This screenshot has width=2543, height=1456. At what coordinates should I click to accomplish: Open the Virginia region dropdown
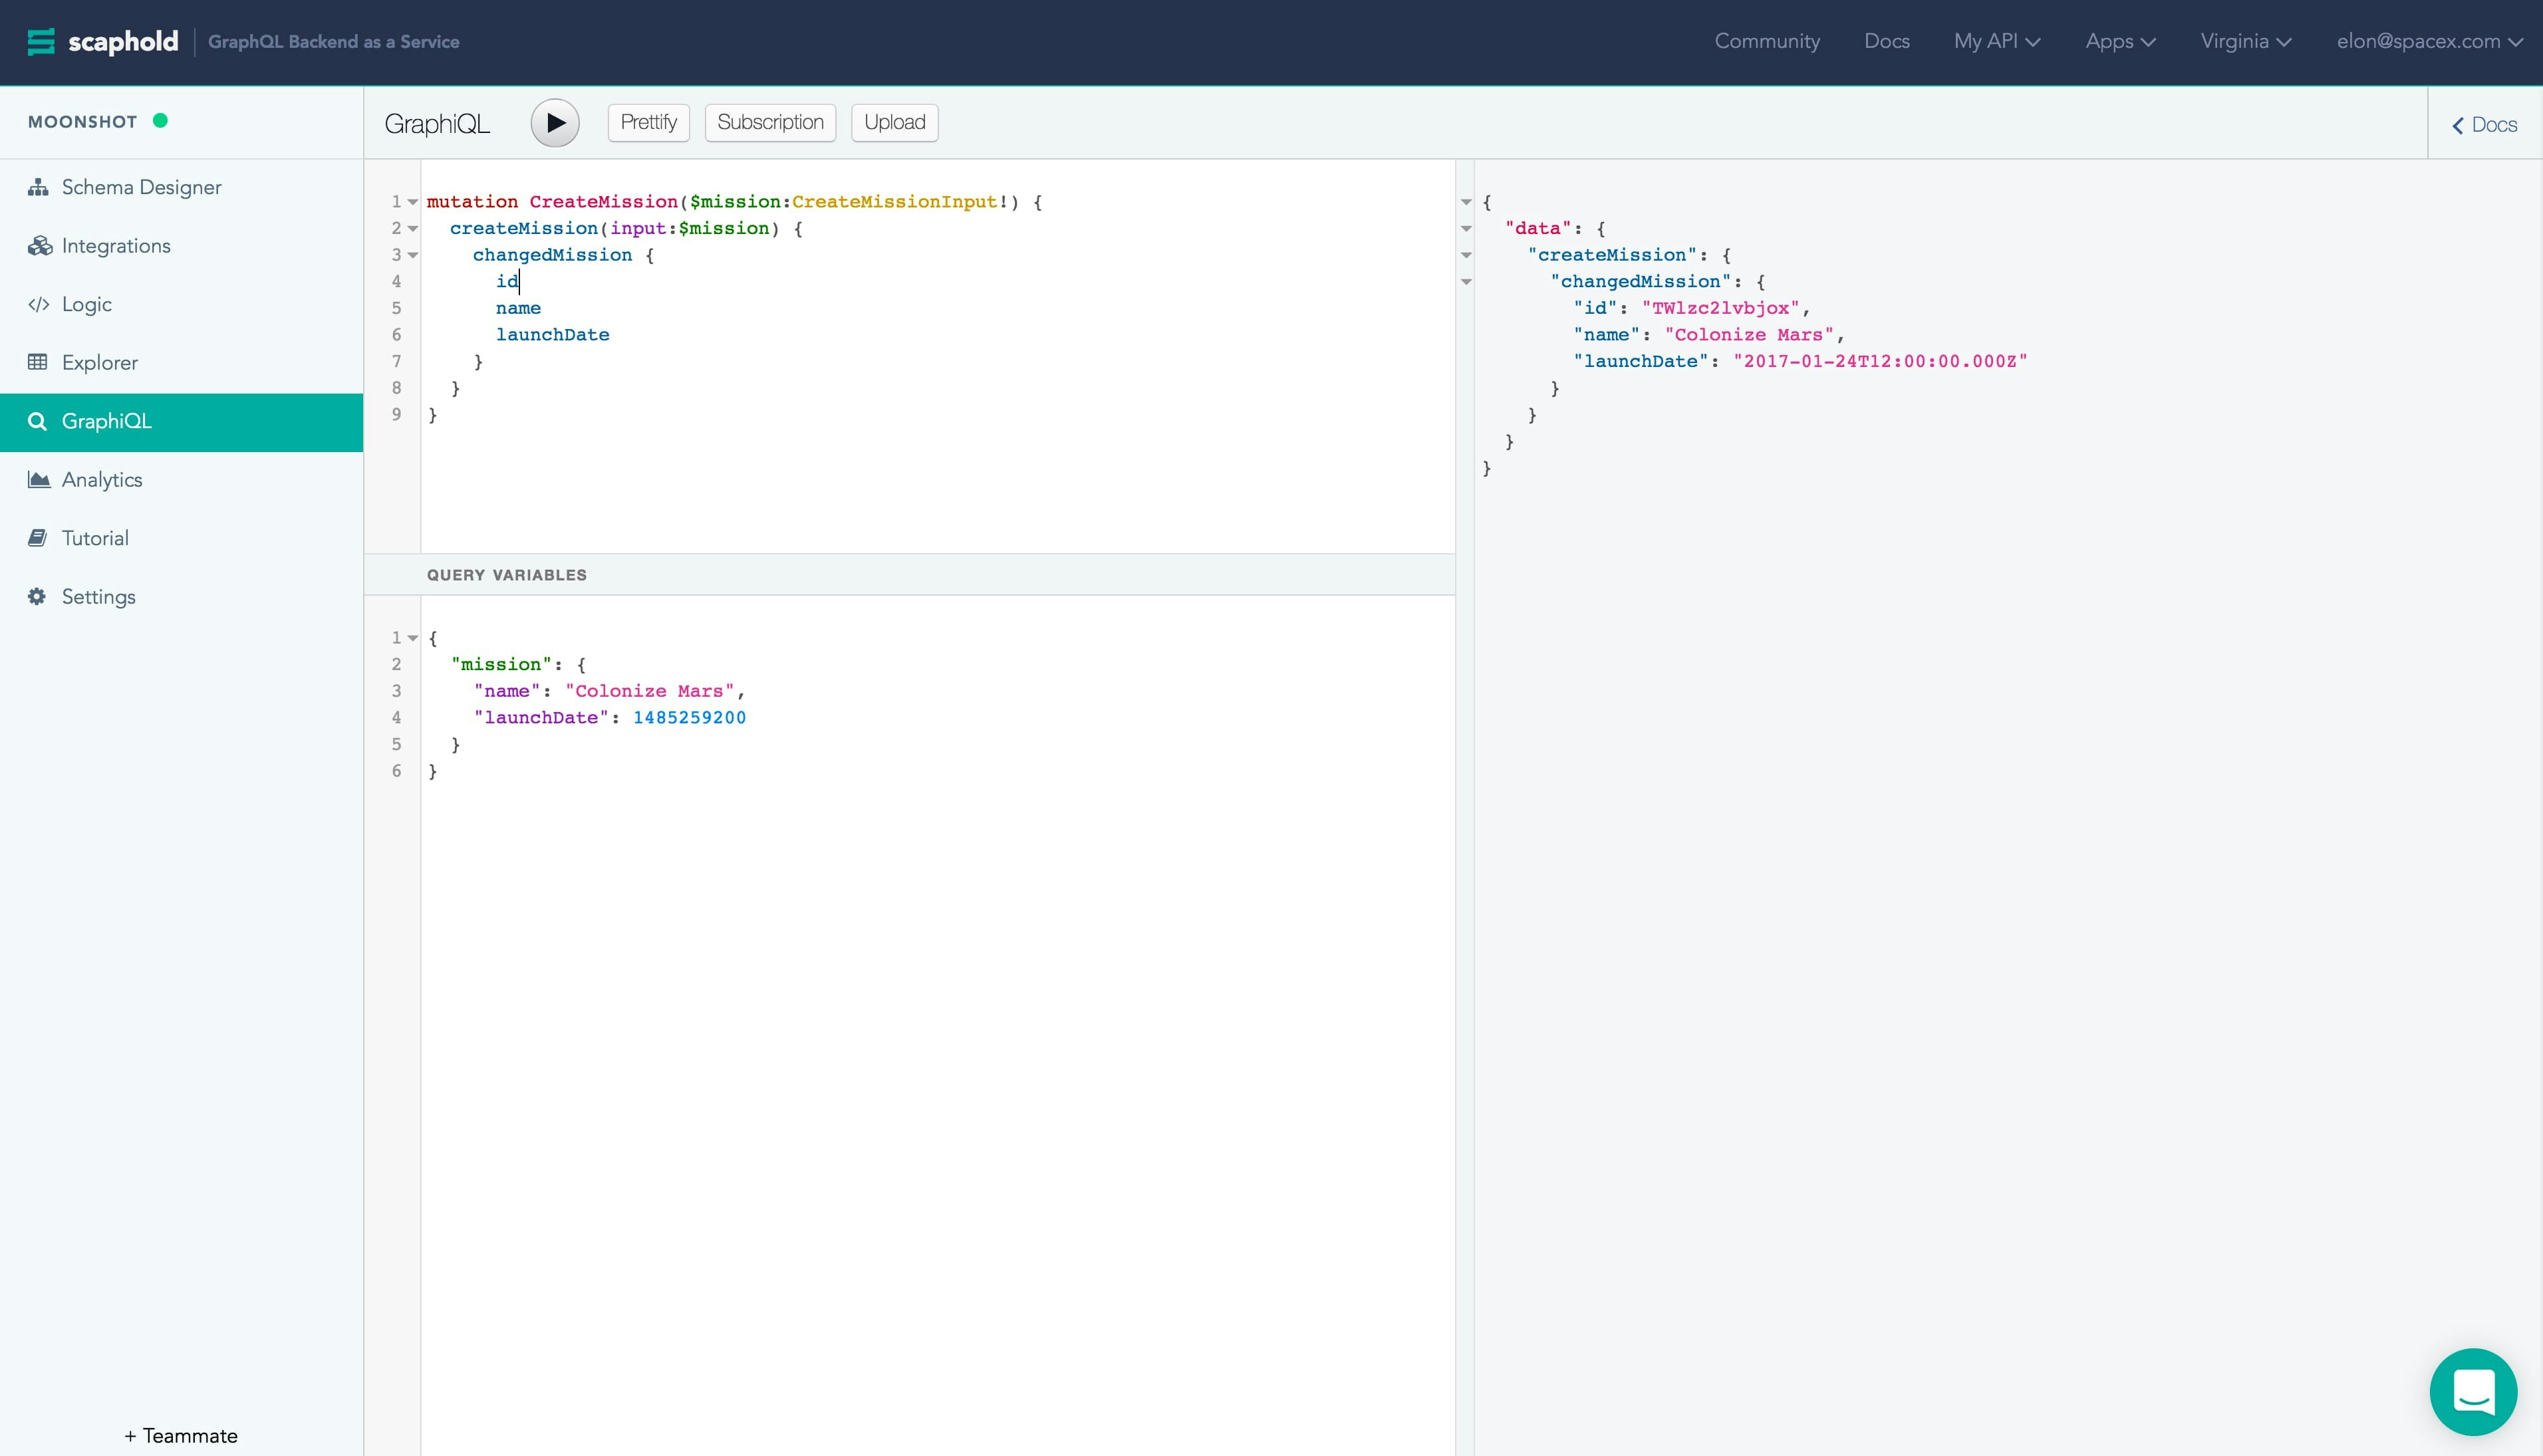2245,42
